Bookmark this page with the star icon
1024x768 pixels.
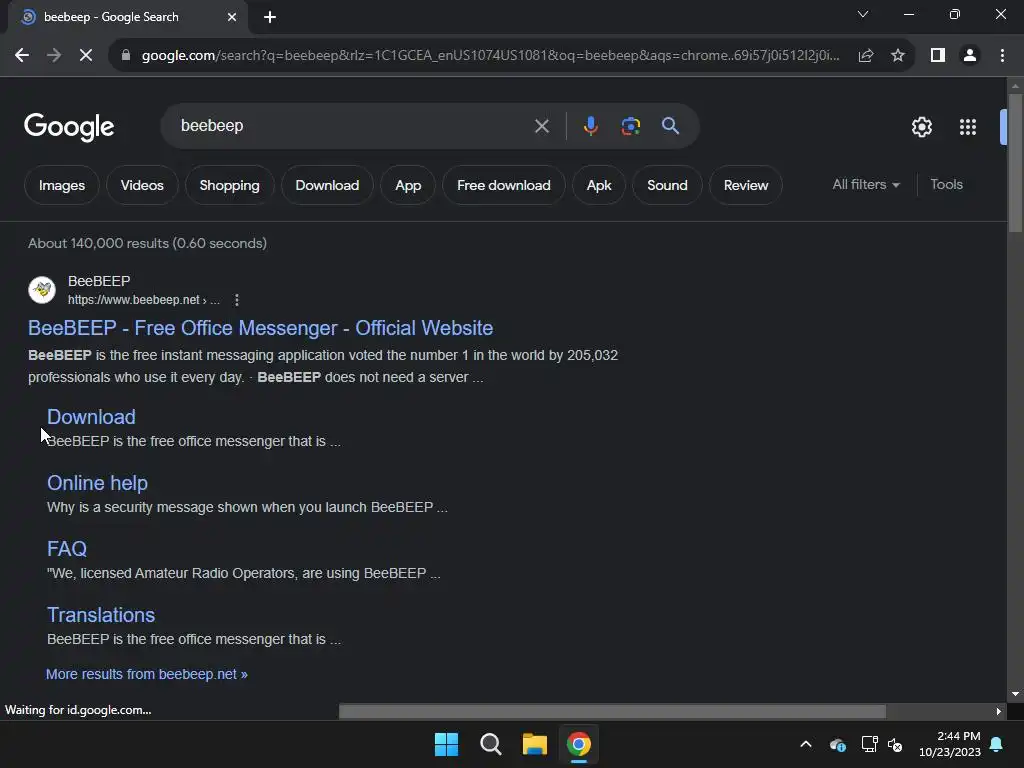tap(898, 56)
